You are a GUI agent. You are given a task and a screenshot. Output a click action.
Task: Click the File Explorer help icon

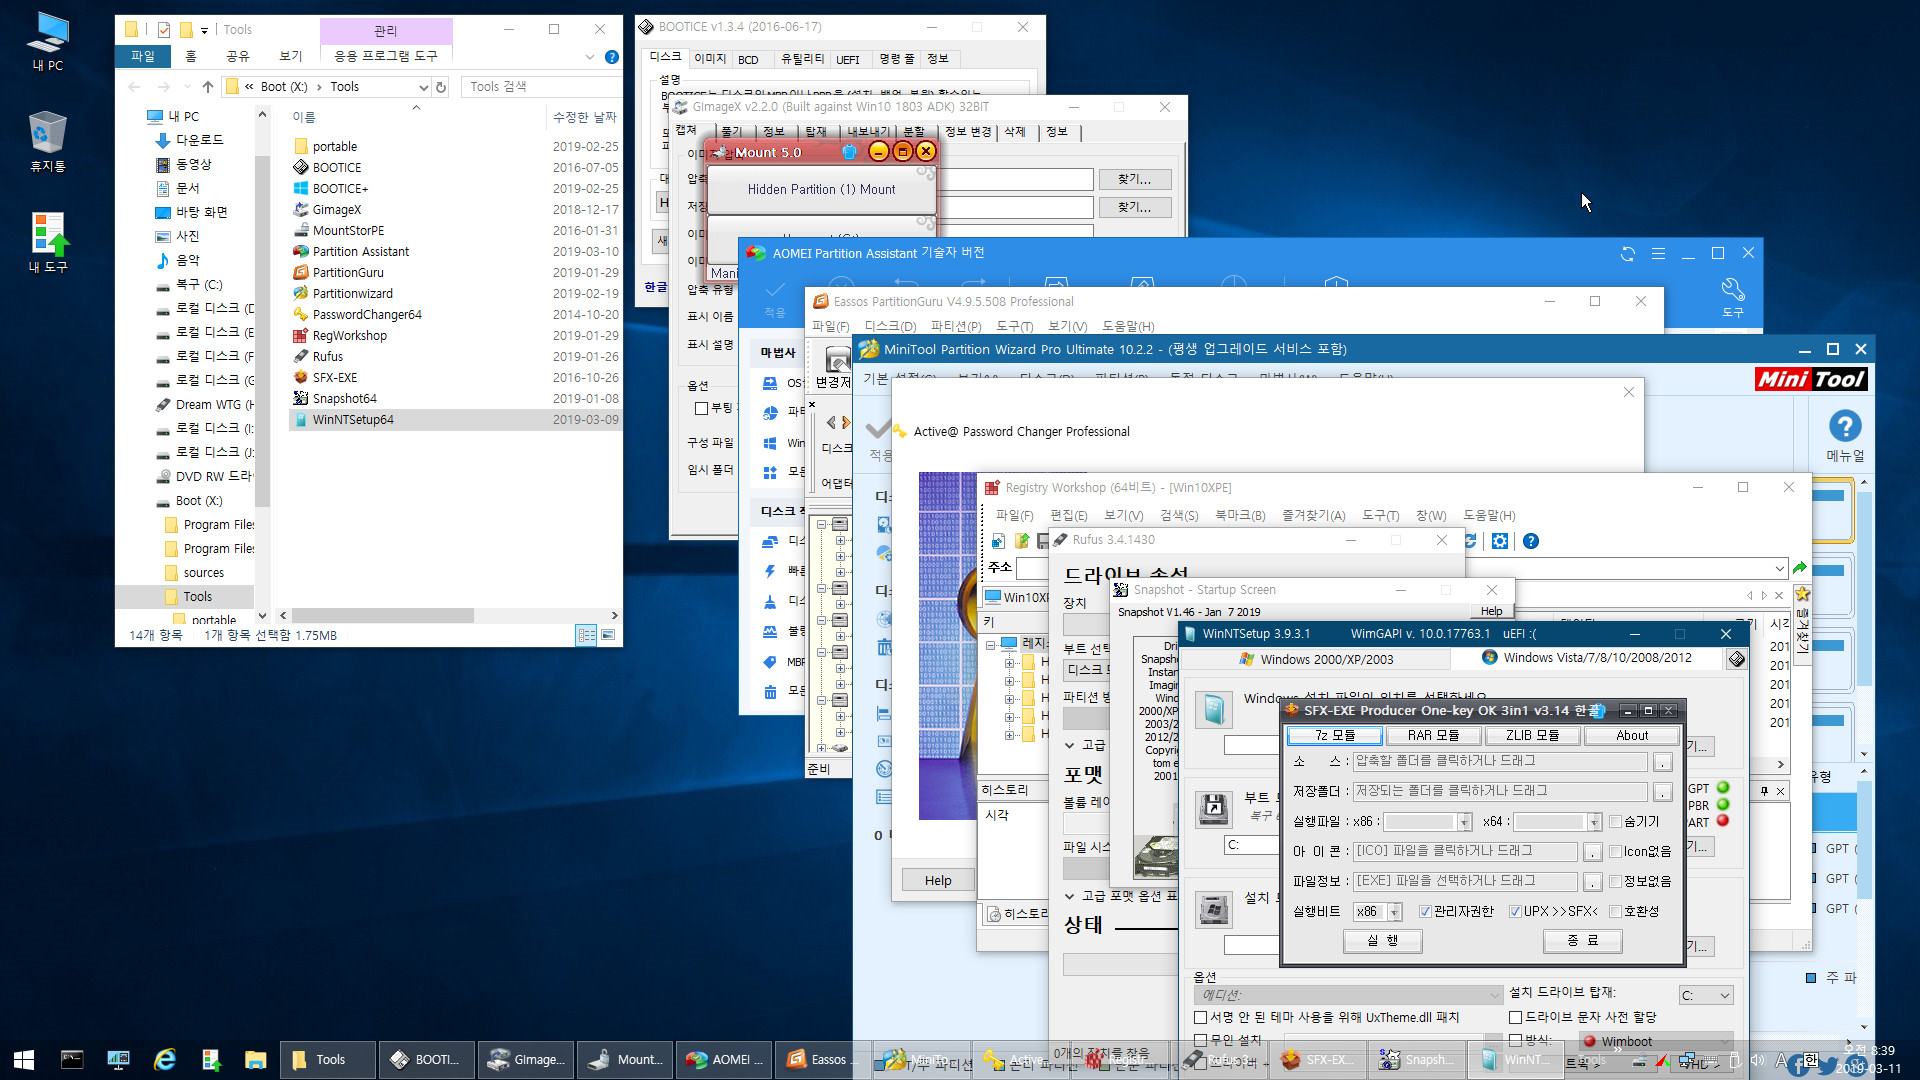(x=612, y=57)
